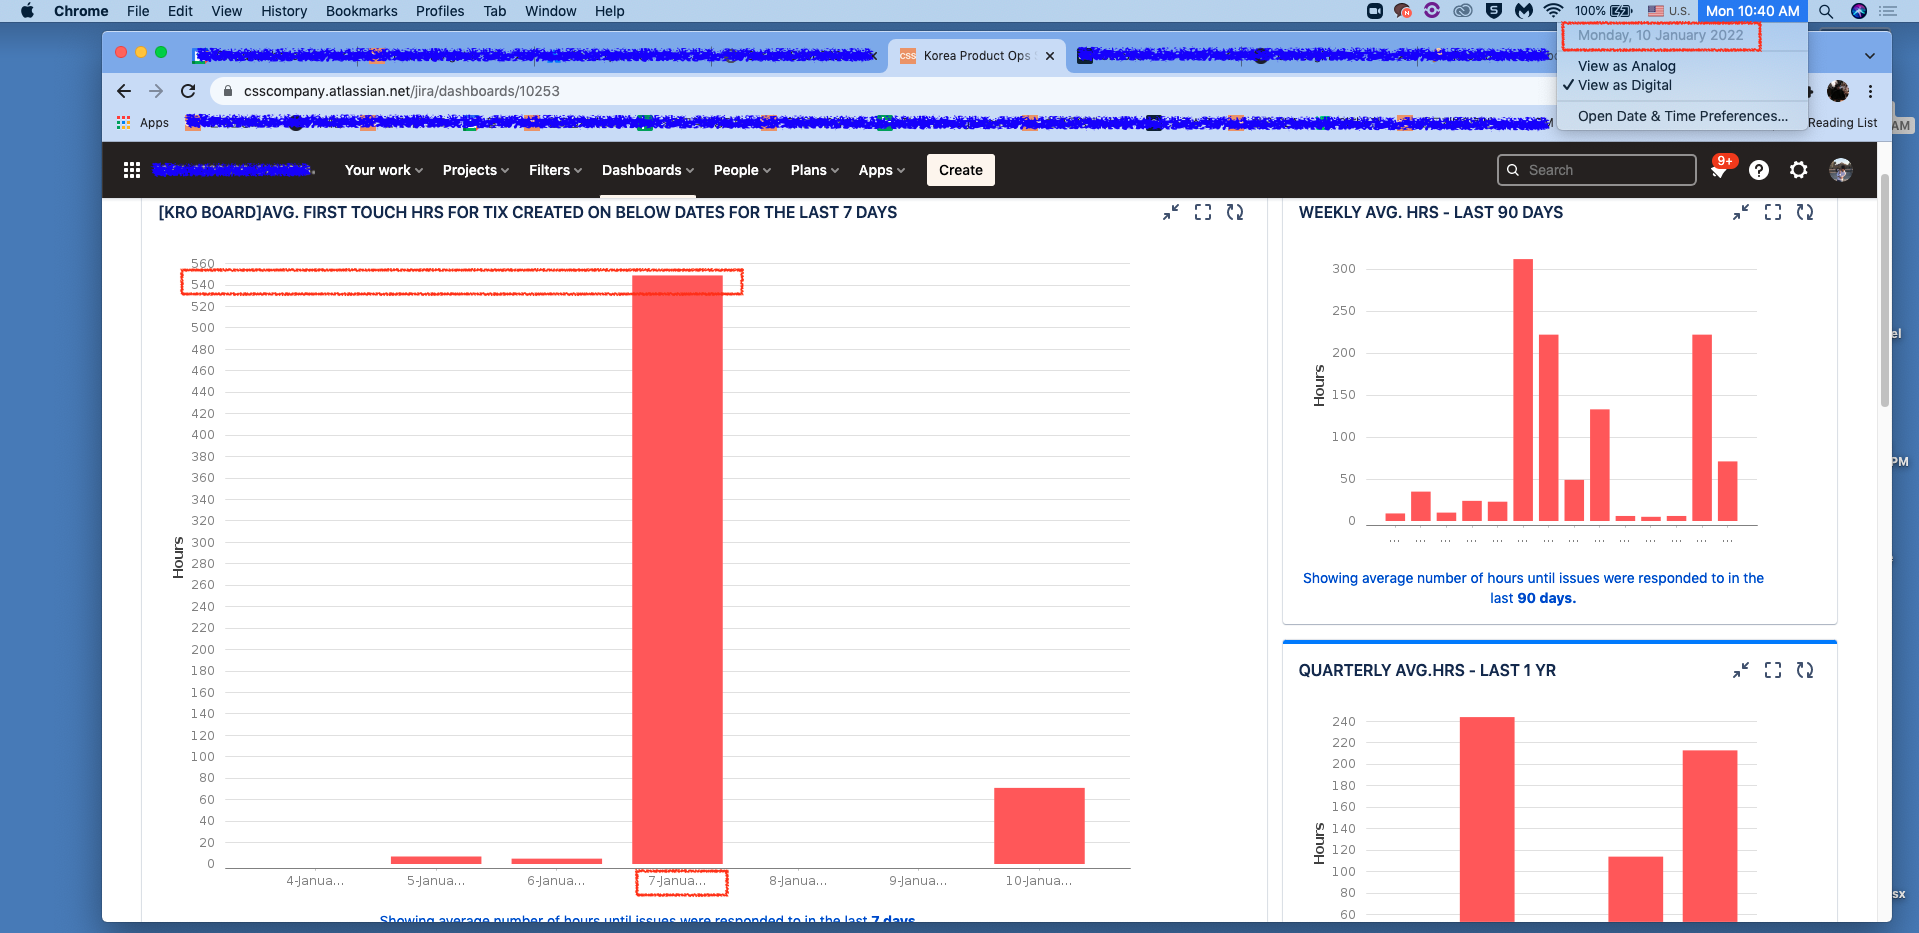Expand the Plans dropdown
This screenshot has width=1919, height=933.
815,170
